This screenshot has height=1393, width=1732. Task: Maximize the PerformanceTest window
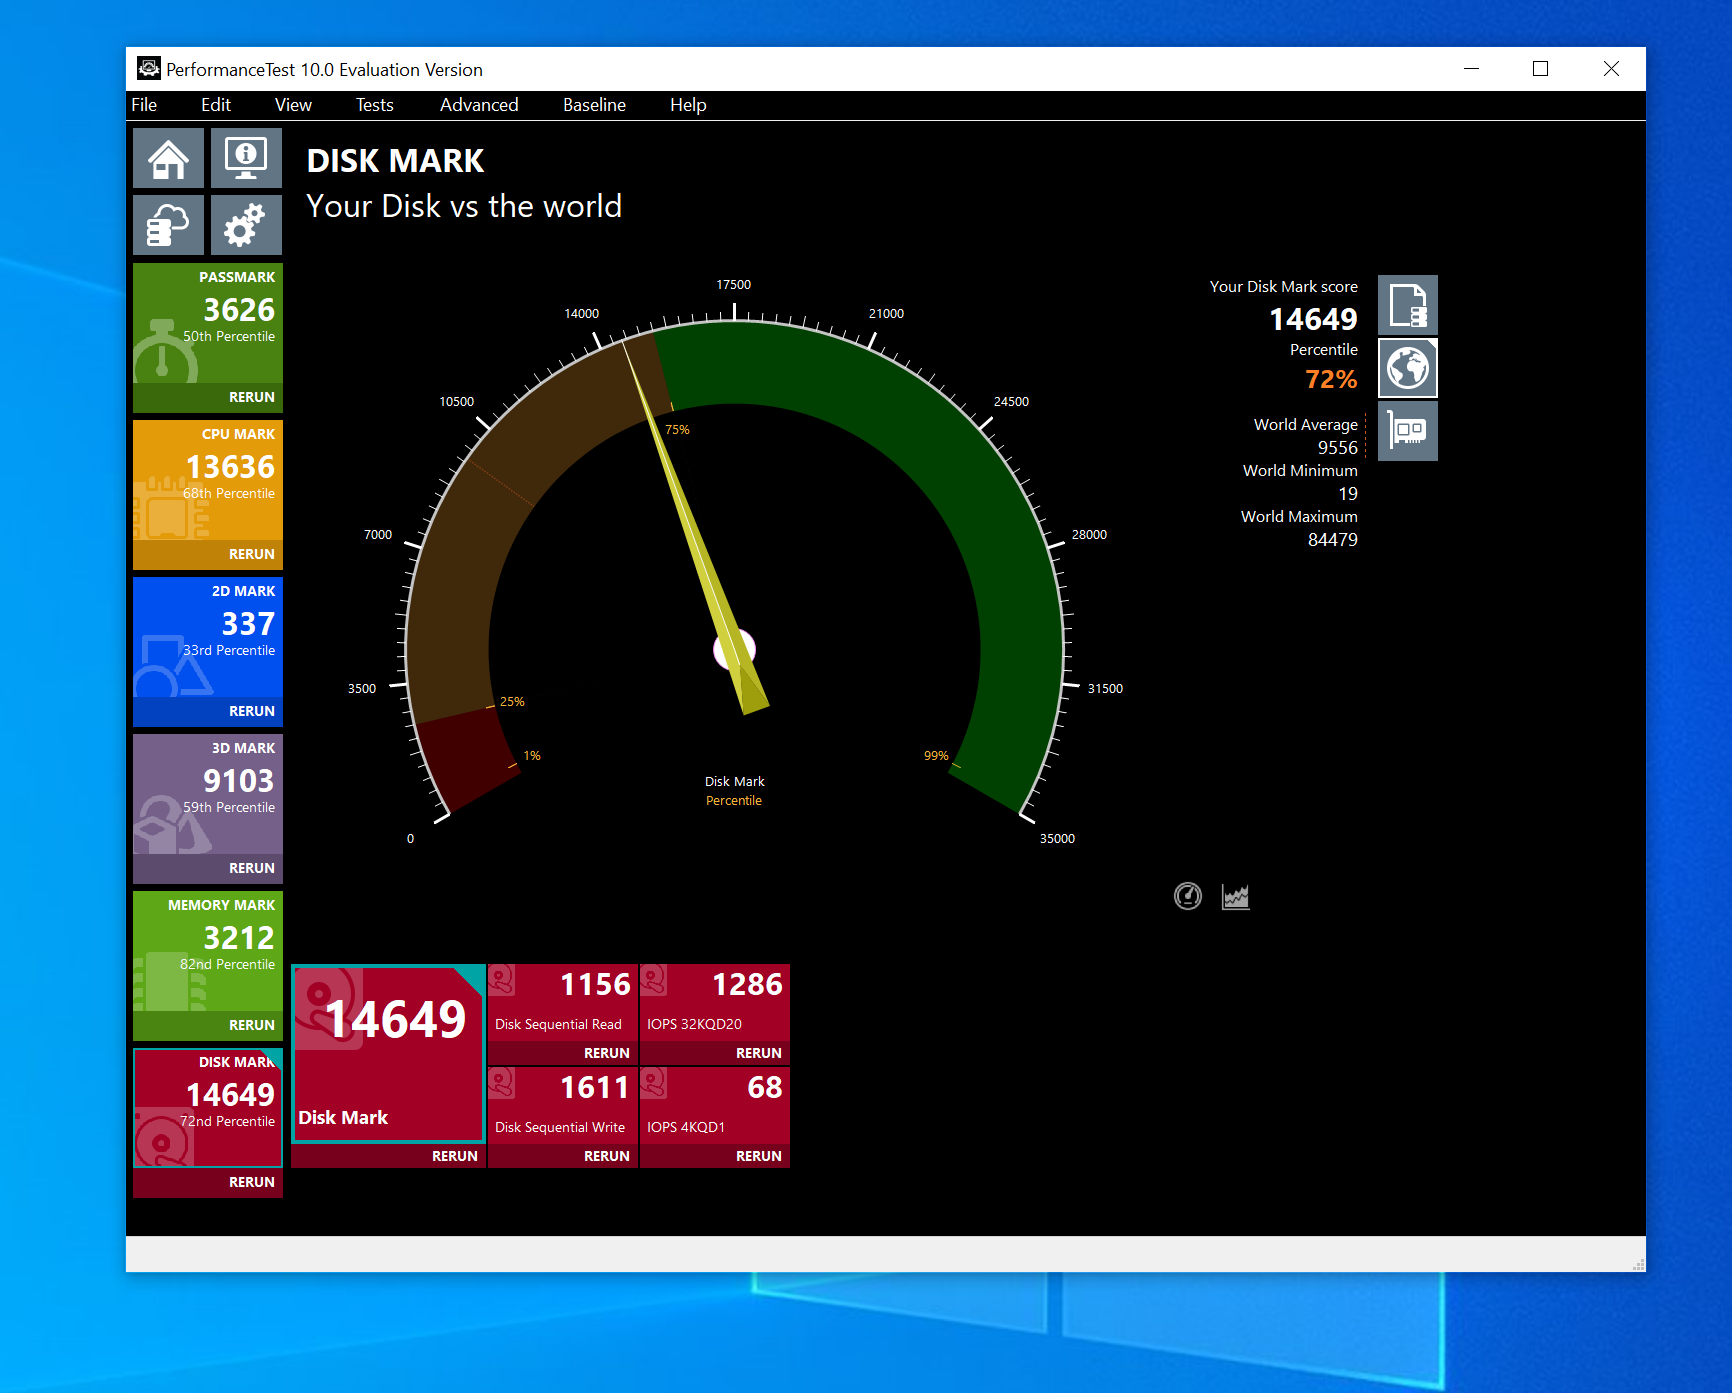[x=1540, y=69]
